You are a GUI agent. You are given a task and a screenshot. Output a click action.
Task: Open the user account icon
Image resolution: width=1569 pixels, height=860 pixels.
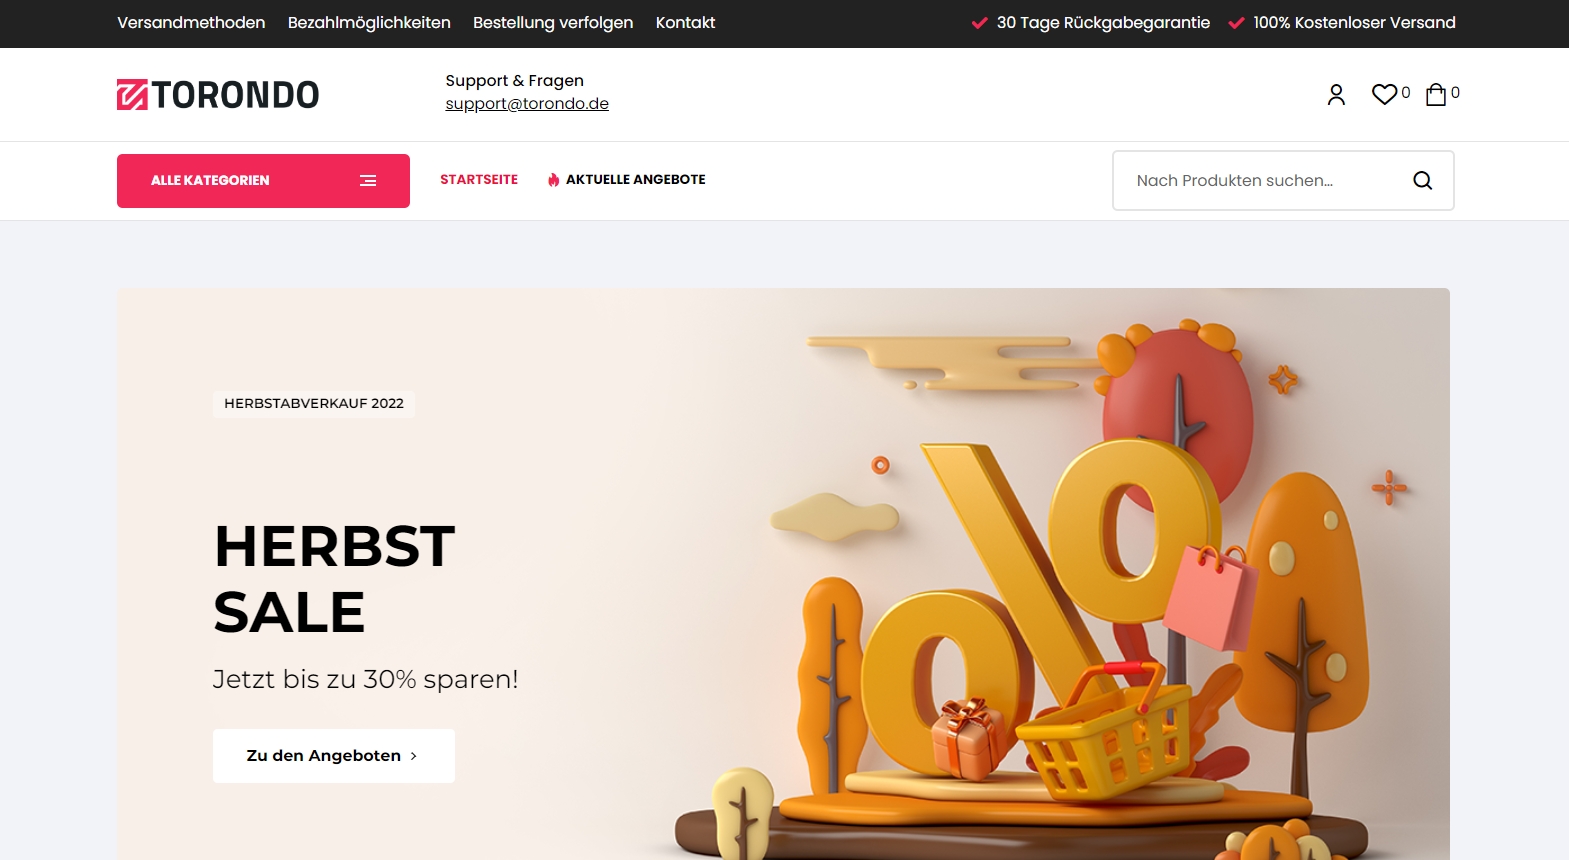(1336, 94)
